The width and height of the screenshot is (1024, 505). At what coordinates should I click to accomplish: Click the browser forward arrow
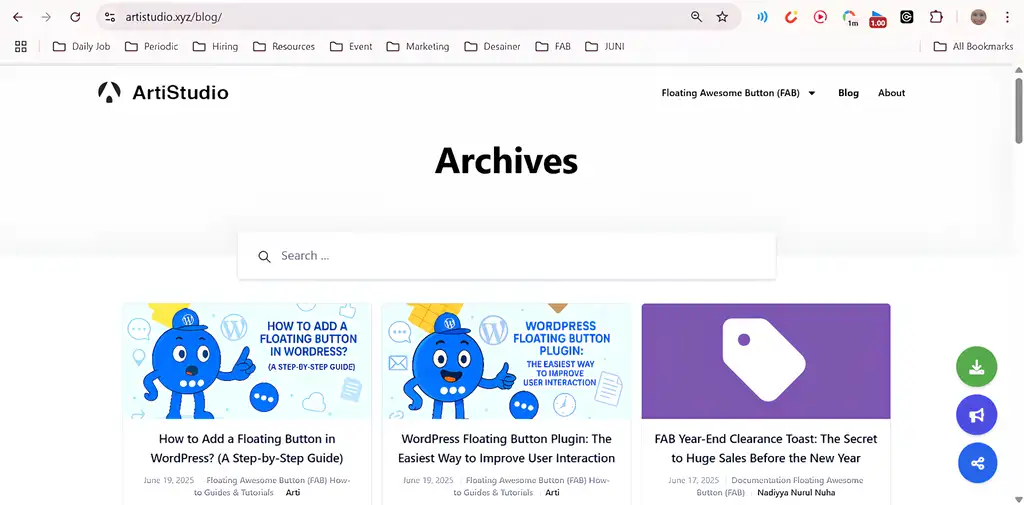coord(46,17)
